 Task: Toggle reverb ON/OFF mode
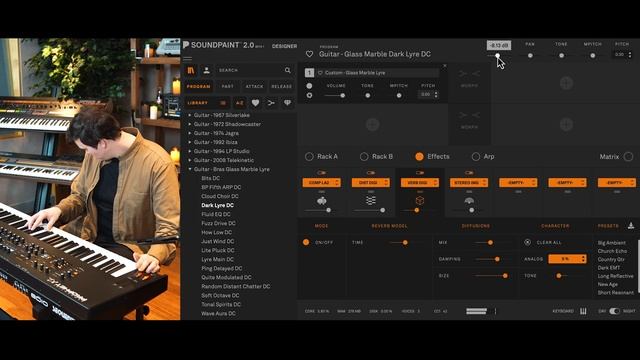pos(306,242)
